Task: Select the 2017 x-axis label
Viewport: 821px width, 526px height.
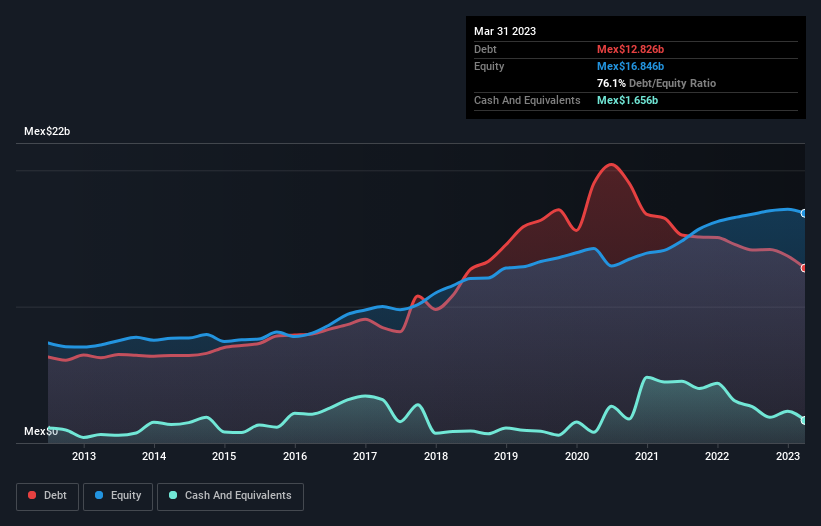Action: (x=366, y=457)
